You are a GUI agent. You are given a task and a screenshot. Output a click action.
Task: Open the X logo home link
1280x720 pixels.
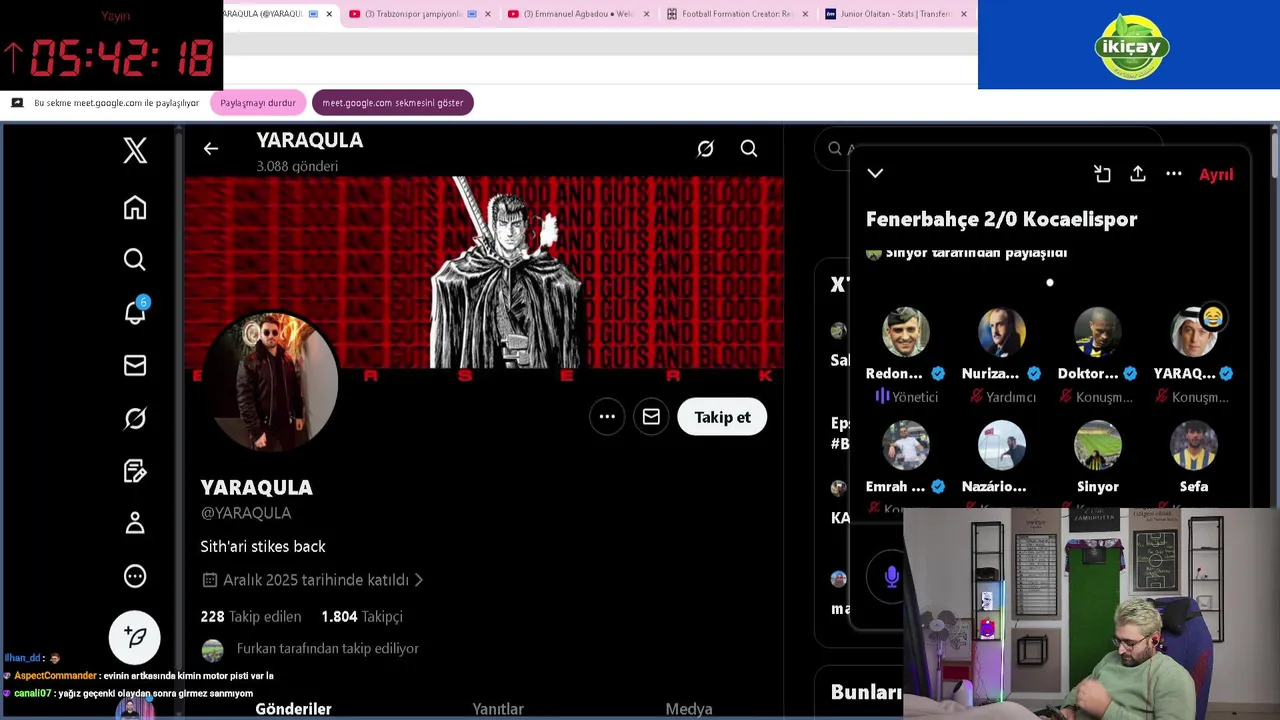coord(135,150)
